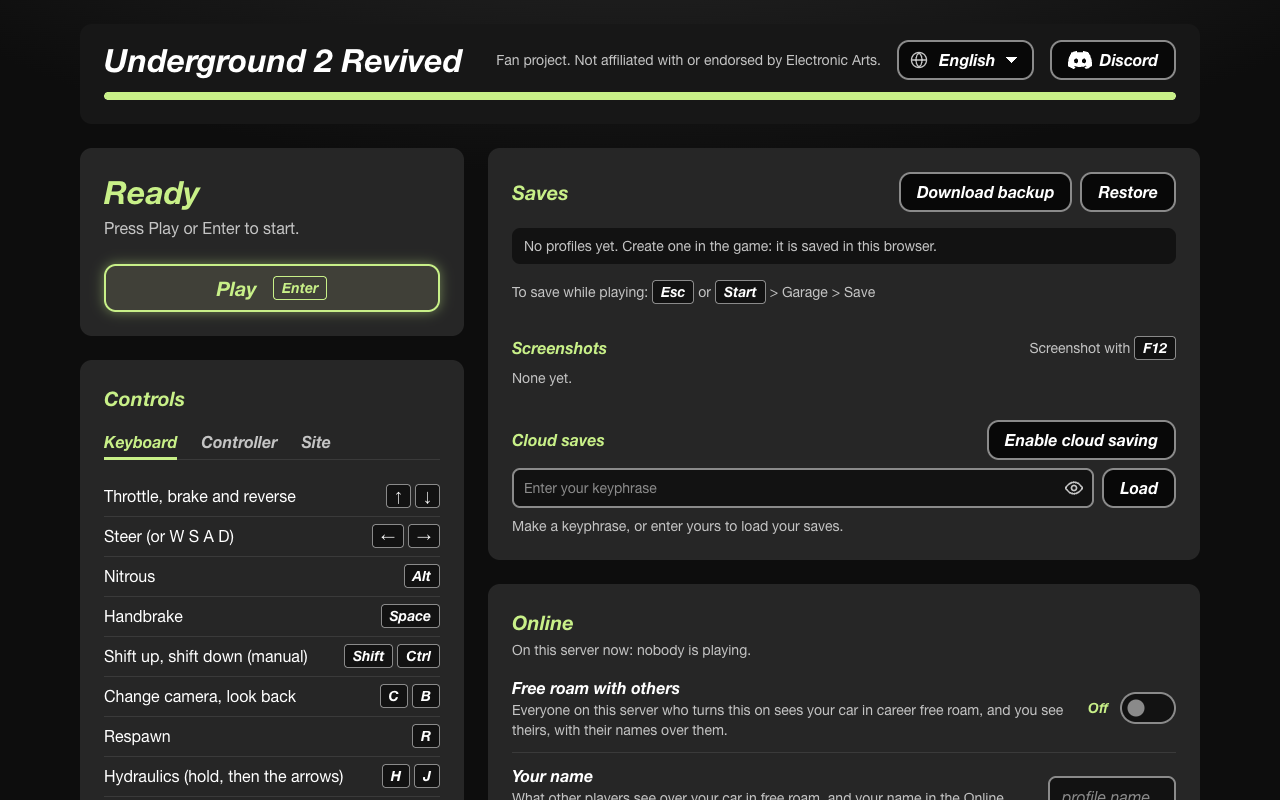Click the C key badge for camera

pyautogui.click(x=394, y=696)
